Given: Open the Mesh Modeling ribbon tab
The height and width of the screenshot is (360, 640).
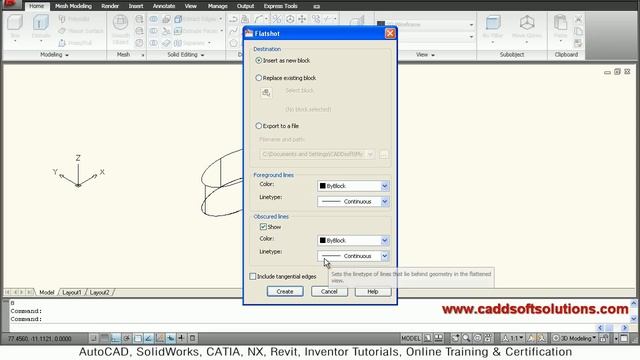Looking at the screenshot, I should click(73, 6).
